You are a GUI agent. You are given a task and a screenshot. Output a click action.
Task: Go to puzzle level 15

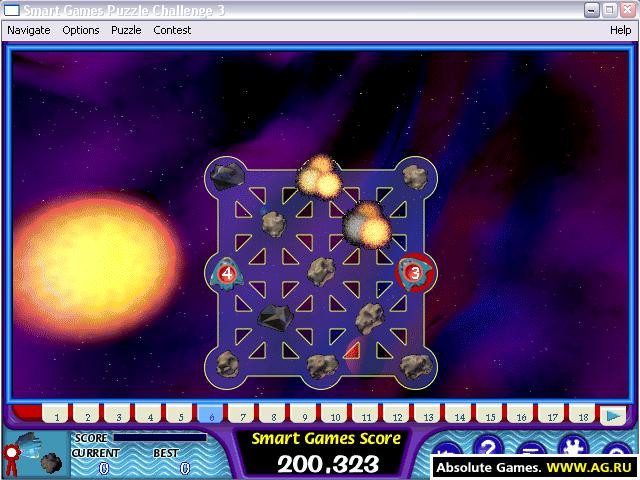point(491,416)
